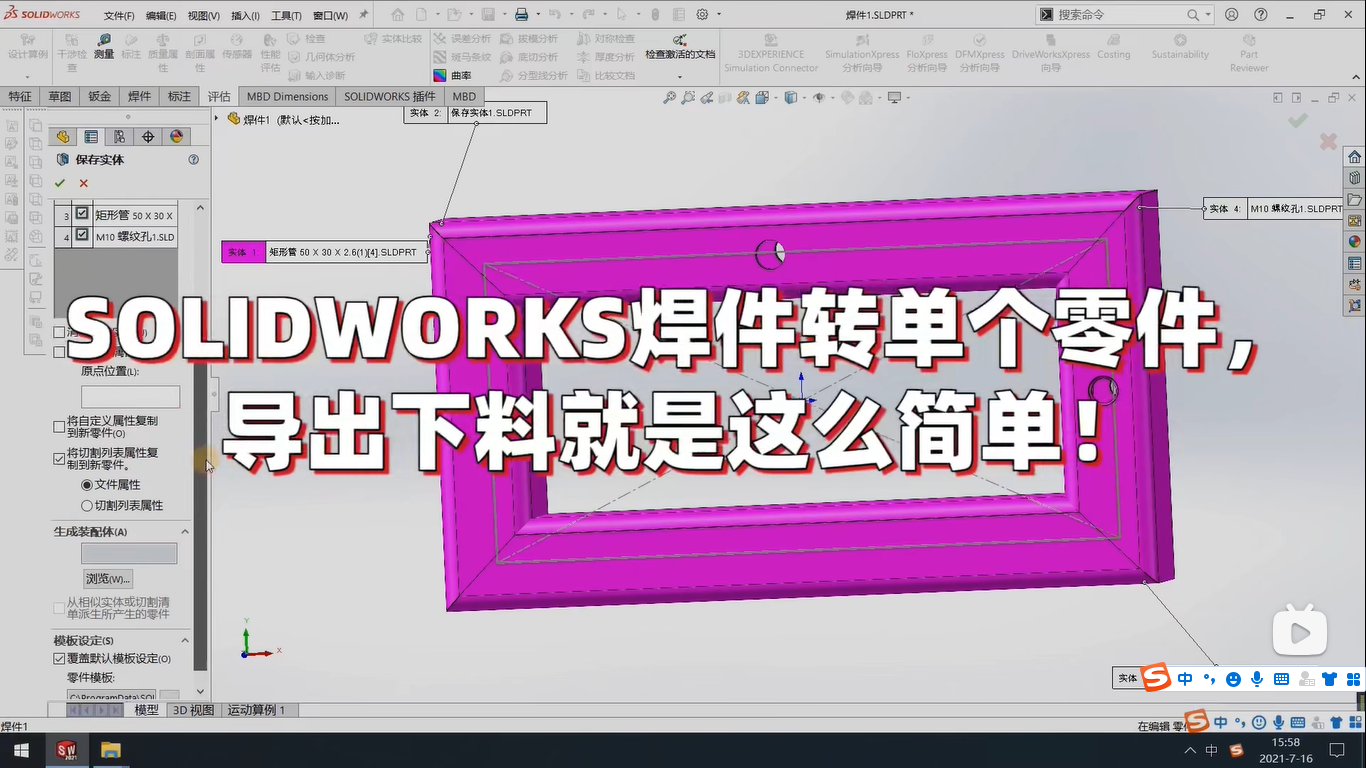1366x768 pixels.
Task: Click the Zoom to Fit magnifier icon
Action: pos(670,97)
